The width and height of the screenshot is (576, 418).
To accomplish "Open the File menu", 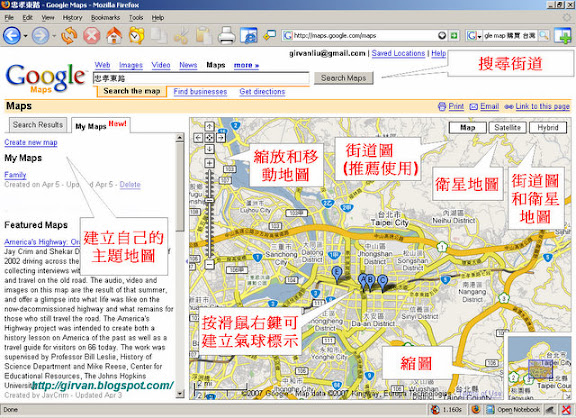I will coord(9,17).
